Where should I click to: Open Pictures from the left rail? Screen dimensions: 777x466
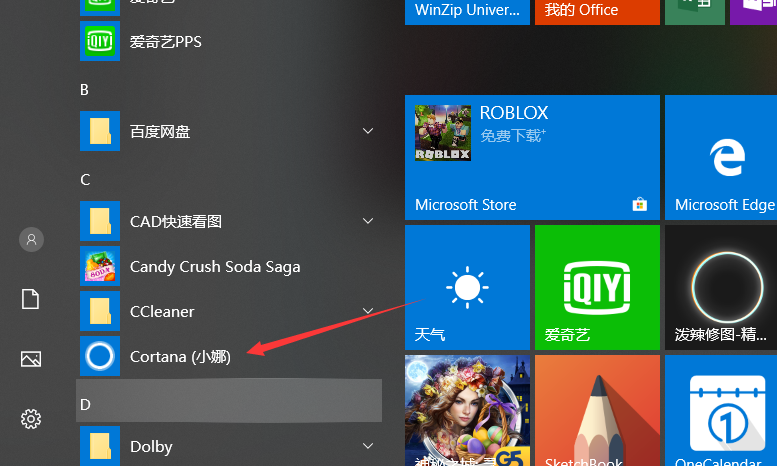tap(31, 359)
